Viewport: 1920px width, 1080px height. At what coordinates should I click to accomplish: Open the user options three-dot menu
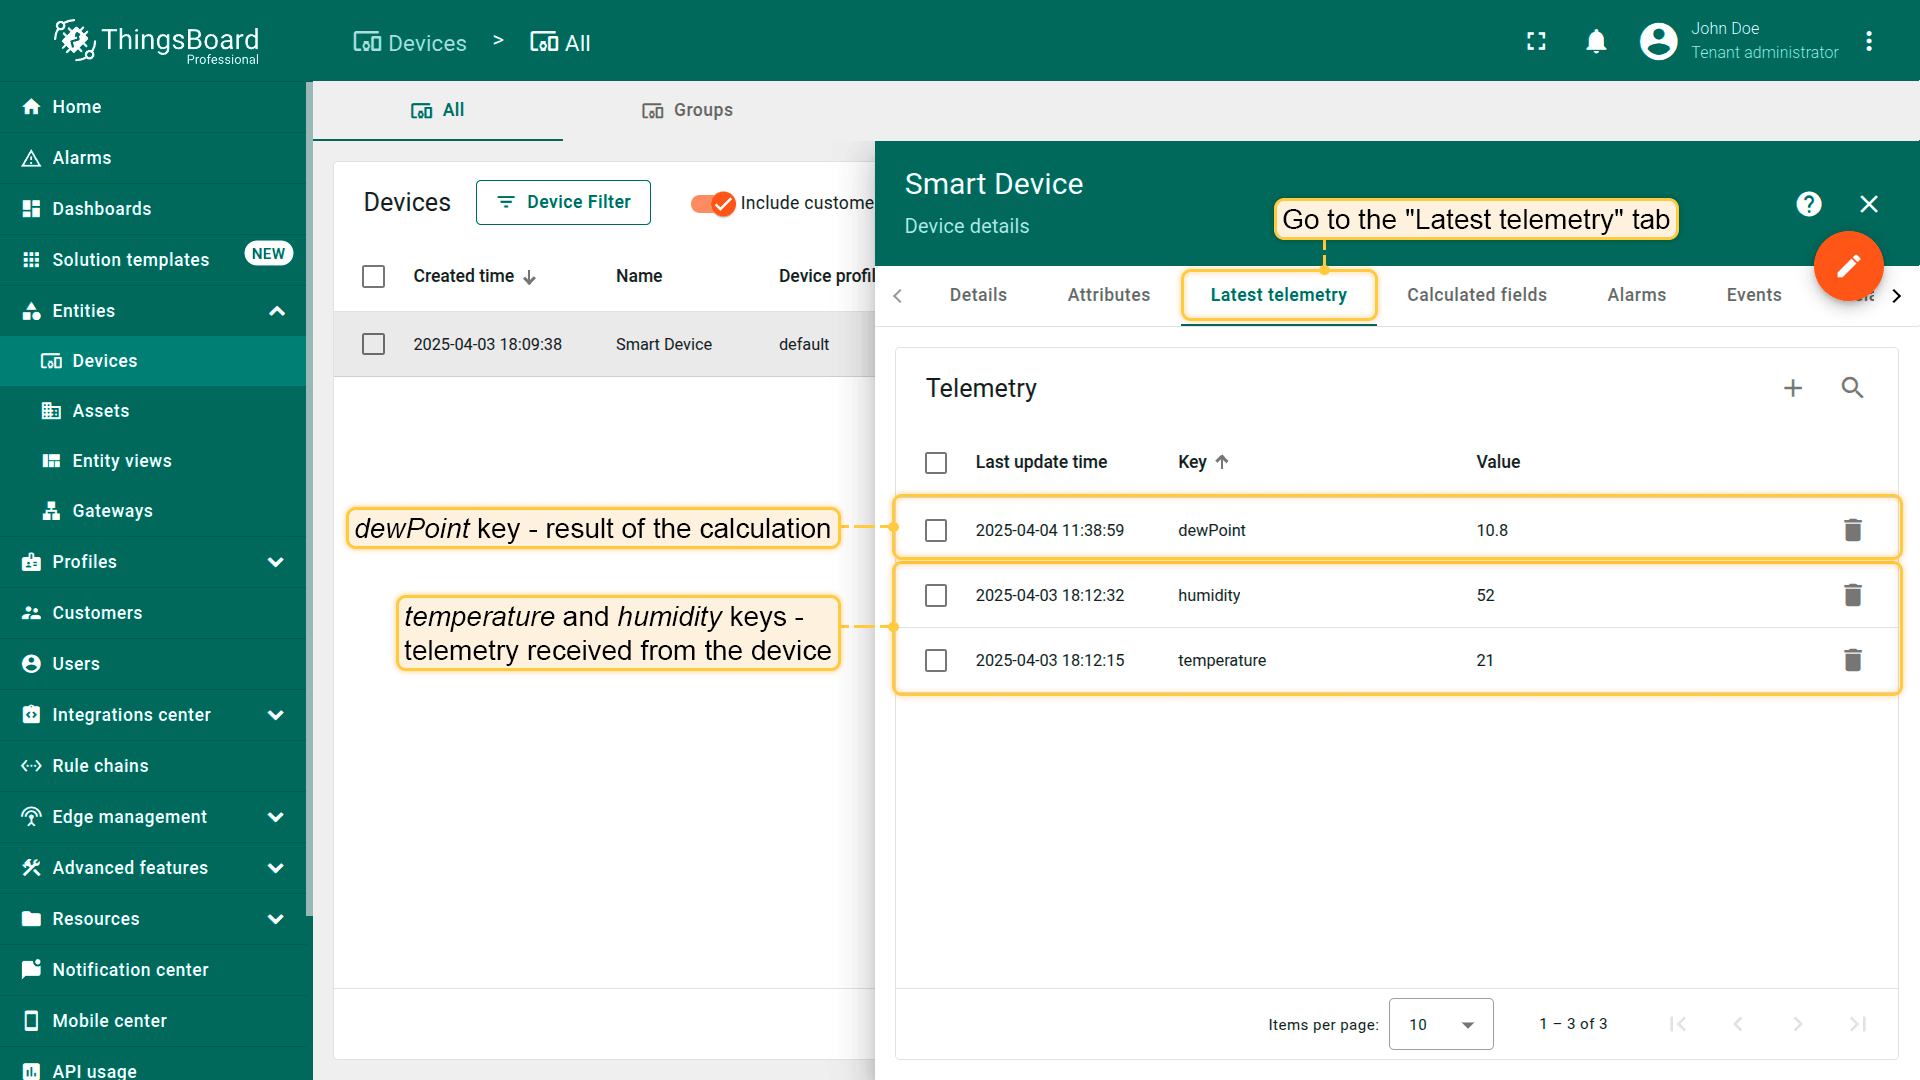tap(1868, 41)
